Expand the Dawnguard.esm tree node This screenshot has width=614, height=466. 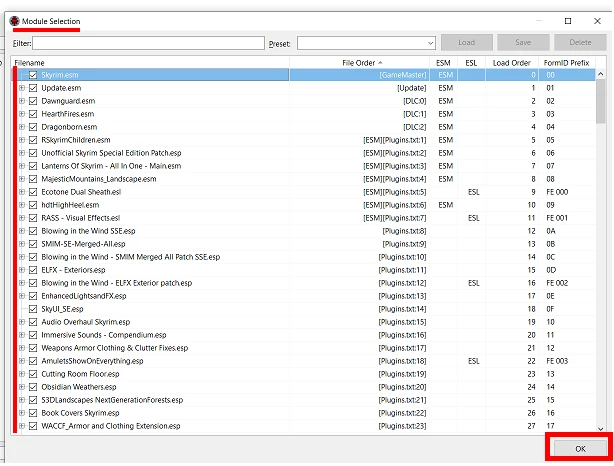click(x=22, y=101)
